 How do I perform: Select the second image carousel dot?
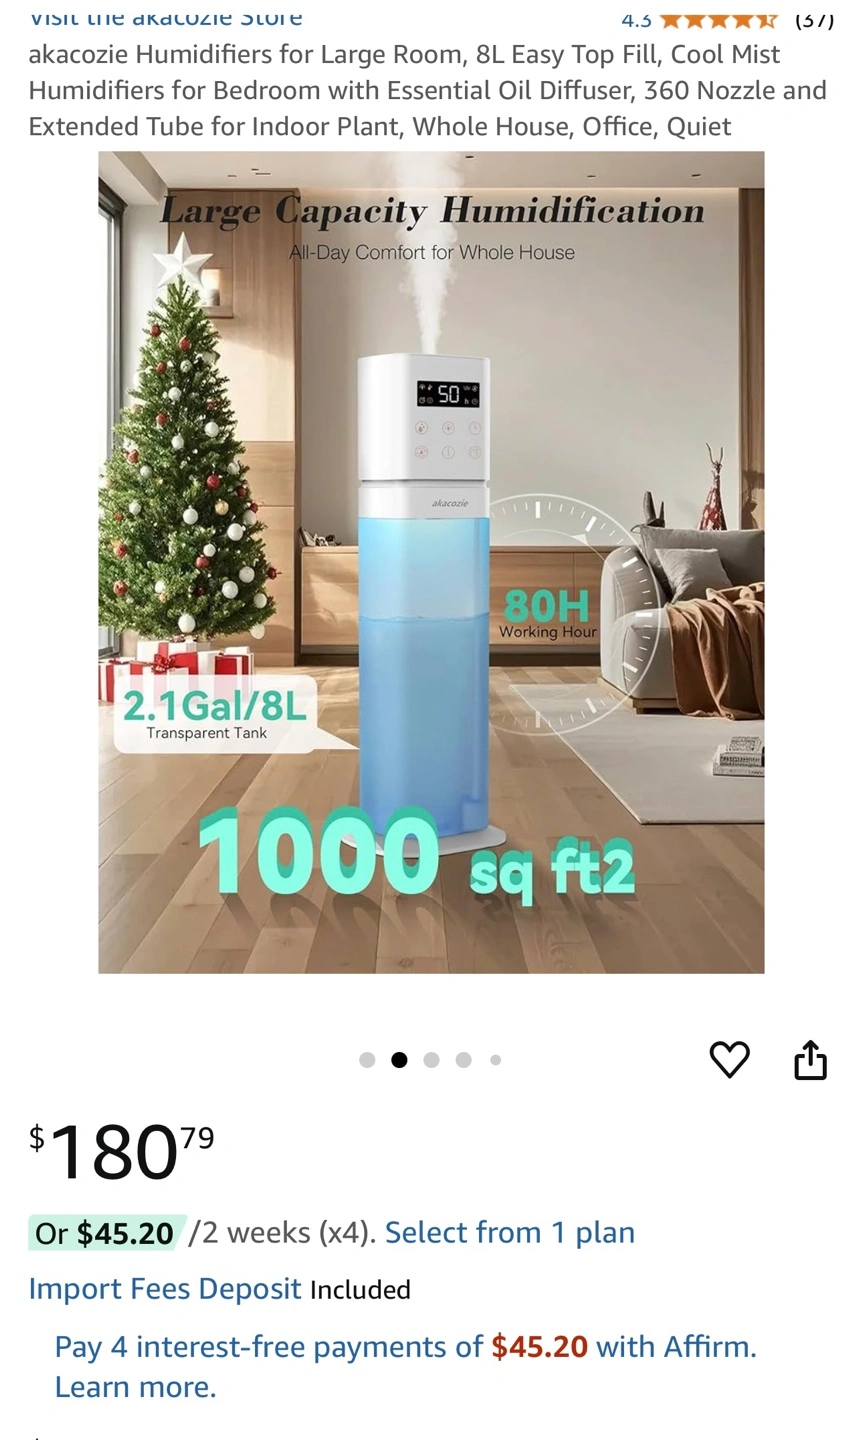[x=399, y=1060]
